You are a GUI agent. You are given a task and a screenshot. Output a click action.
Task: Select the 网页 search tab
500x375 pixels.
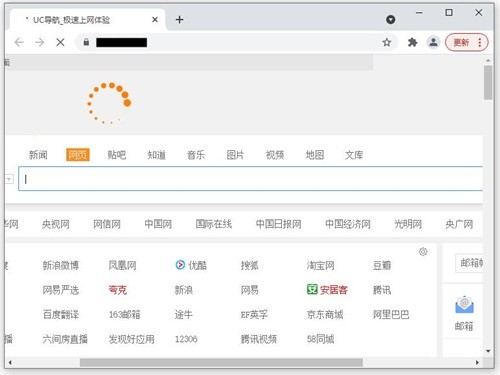pos(78,155)
